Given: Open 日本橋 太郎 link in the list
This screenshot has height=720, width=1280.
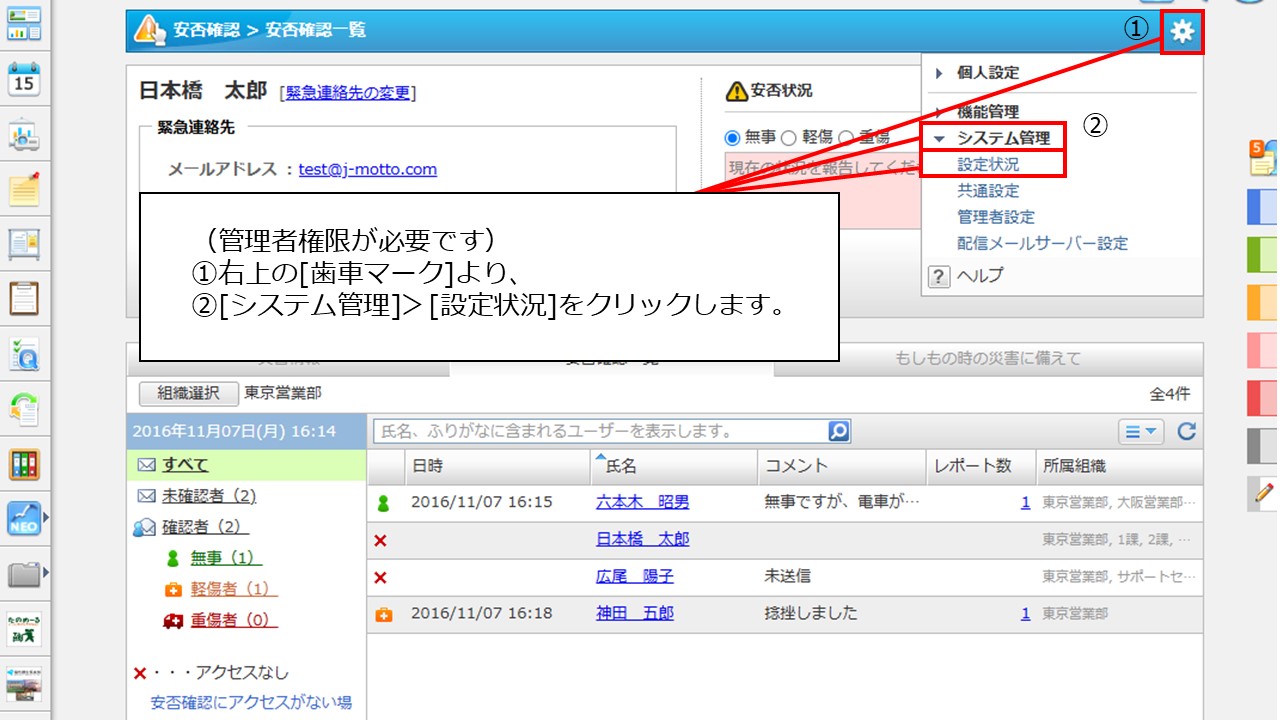Looking at the screenshot, I should [643, 539].
